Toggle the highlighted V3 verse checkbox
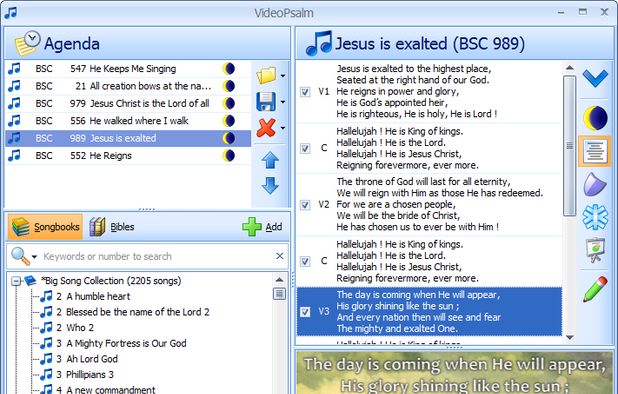The image size is (618, 394). click(x=305, y=312)
